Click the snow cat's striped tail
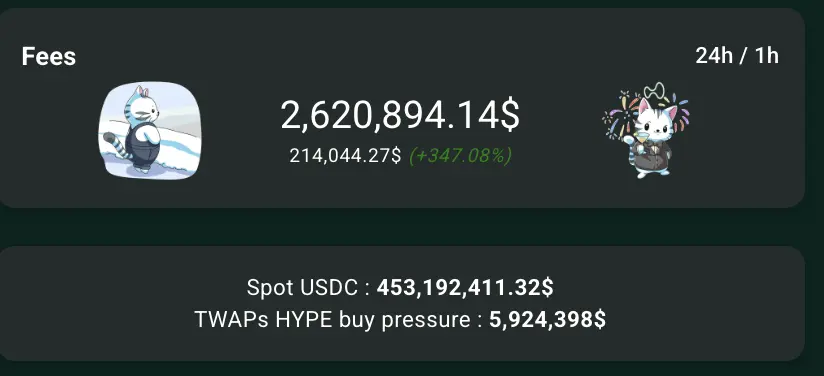 117,146
